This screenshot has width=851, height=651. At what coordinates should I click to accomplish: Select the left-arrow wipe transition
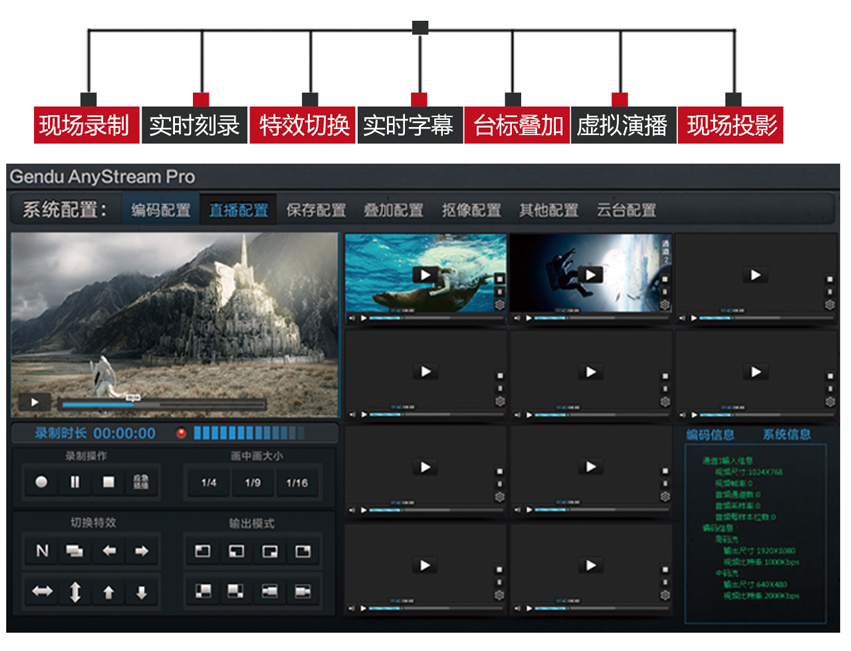(x=109, y=551)
